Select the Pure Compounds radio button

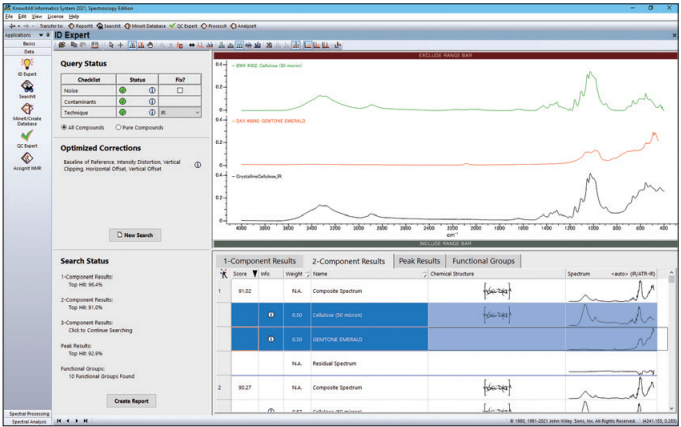coord(119,127)
